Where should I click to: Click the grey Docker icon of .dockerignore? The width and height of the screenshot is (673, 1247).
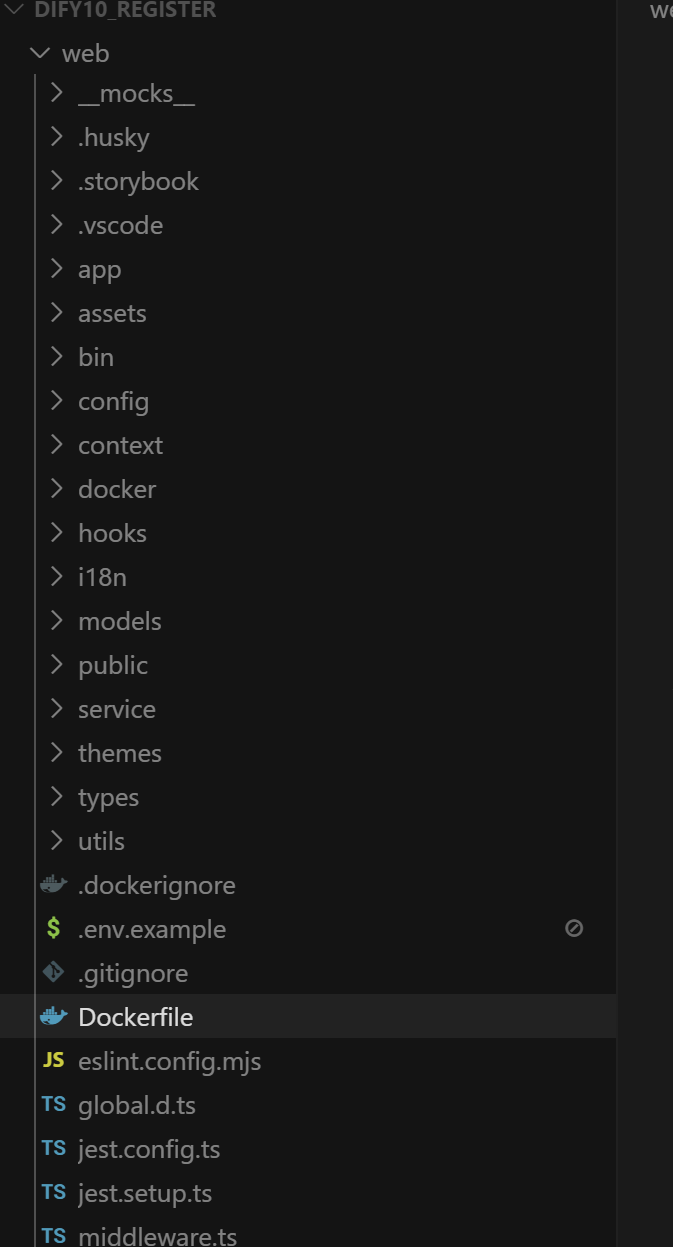click(x=53, y=885)
